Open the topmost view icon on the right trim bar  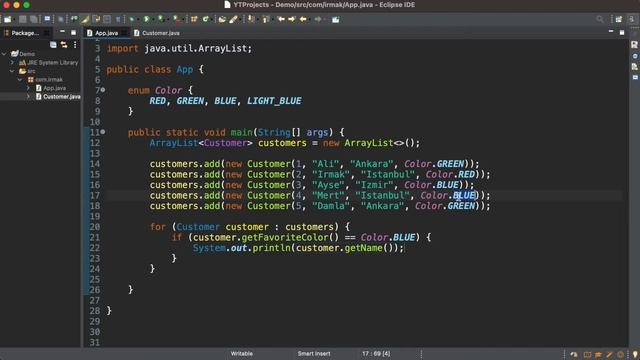click(x=634, y=44)
